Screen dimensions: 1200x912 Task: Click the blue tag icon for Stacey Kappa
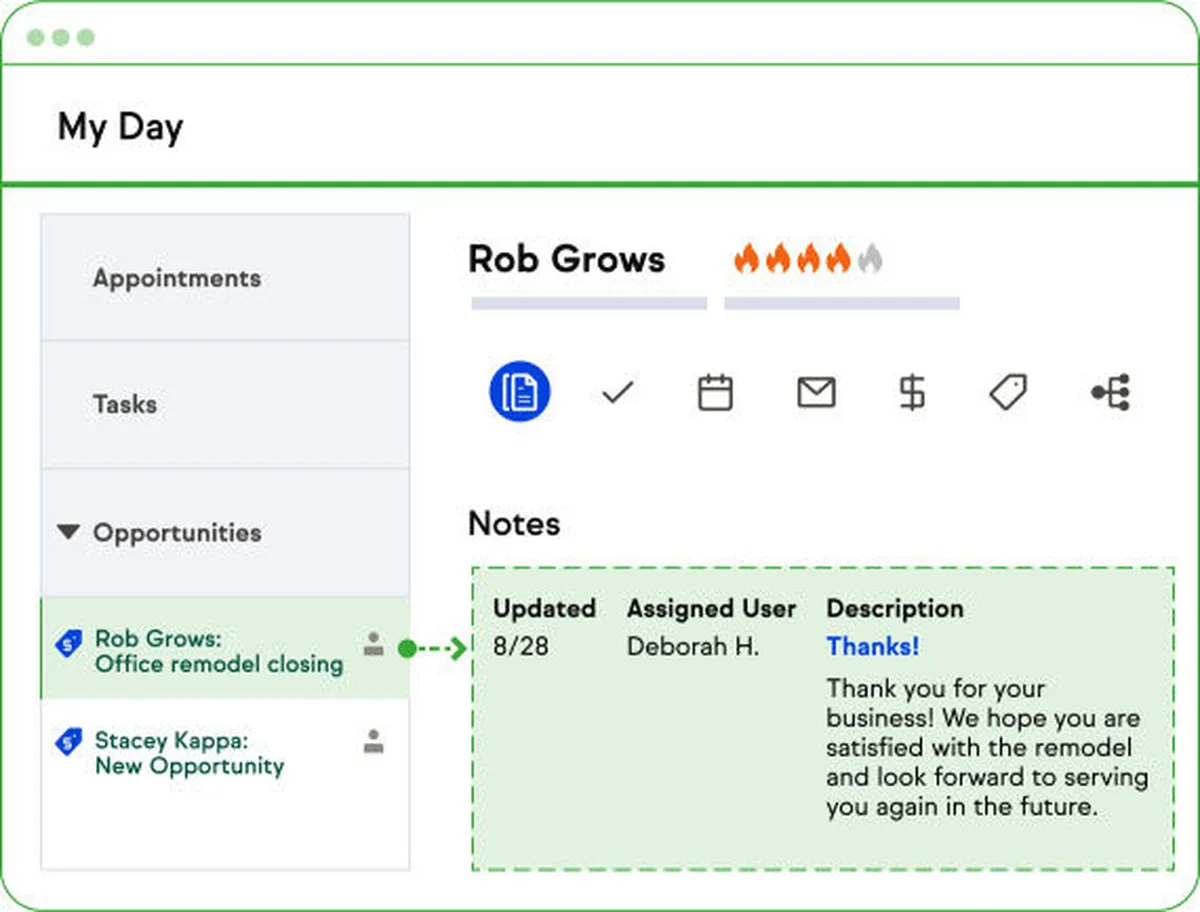[x=68, y=742]
